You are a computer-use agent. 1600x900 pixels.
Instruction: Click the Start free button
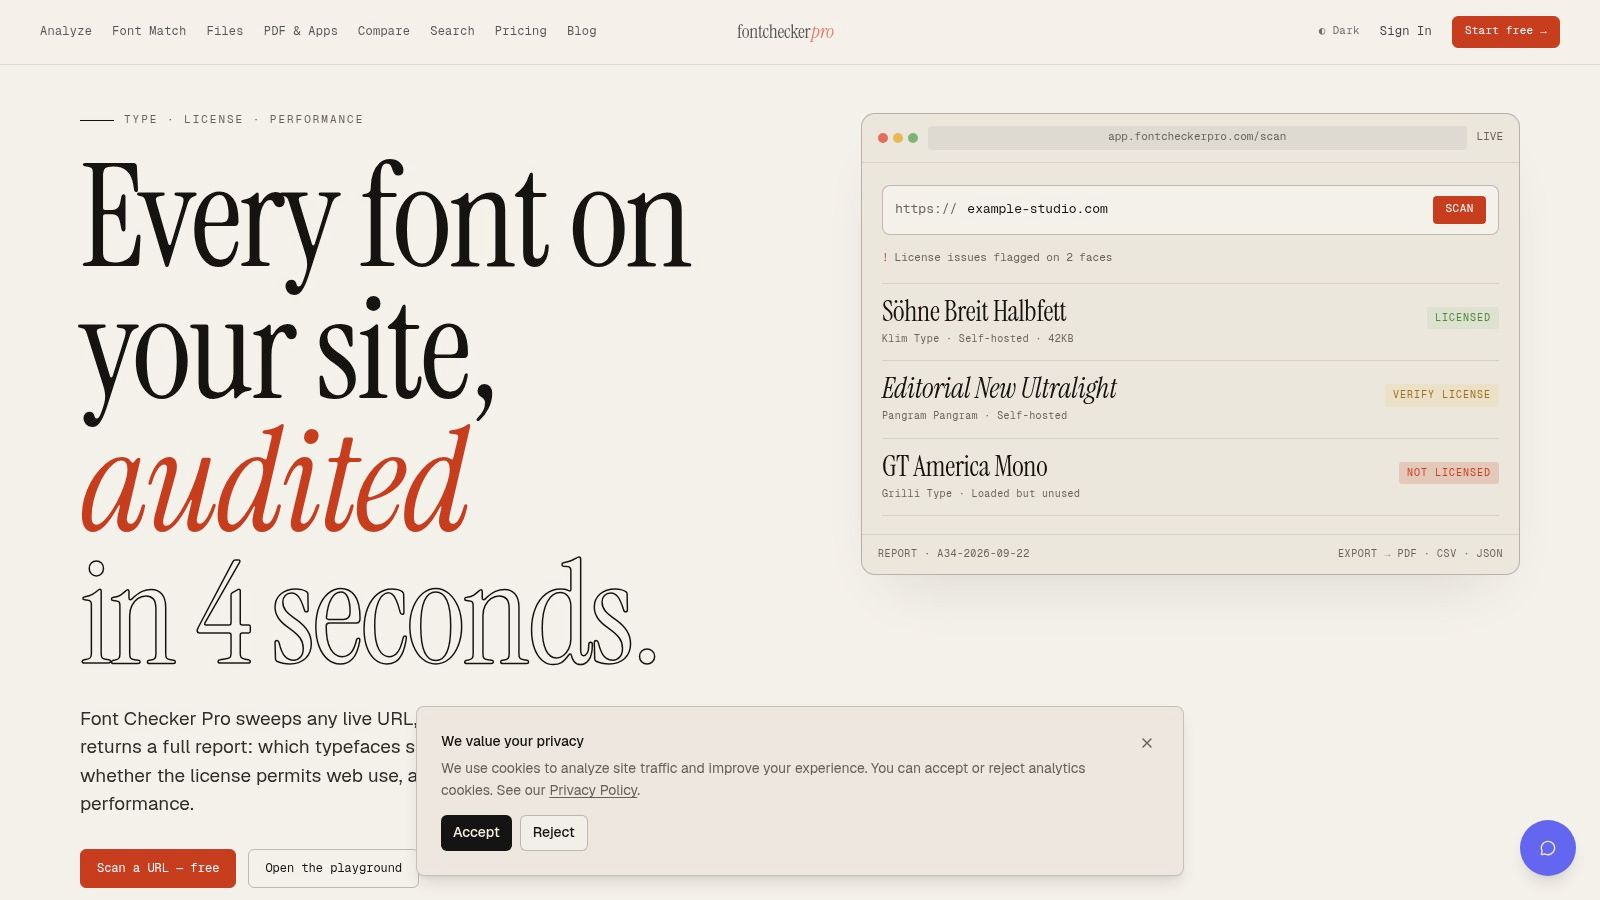pyautogui.click(x=1506, y=31)
